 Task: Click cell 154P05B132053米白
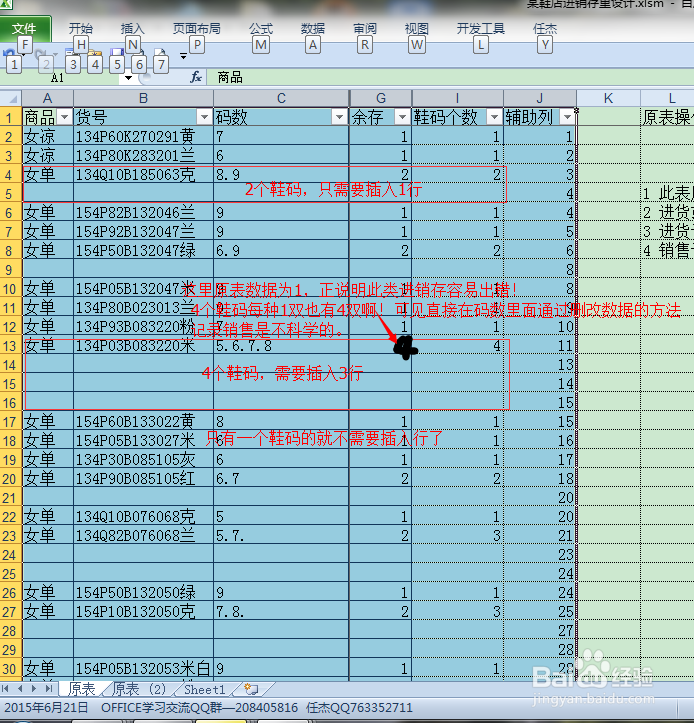(x=143, y=669)
